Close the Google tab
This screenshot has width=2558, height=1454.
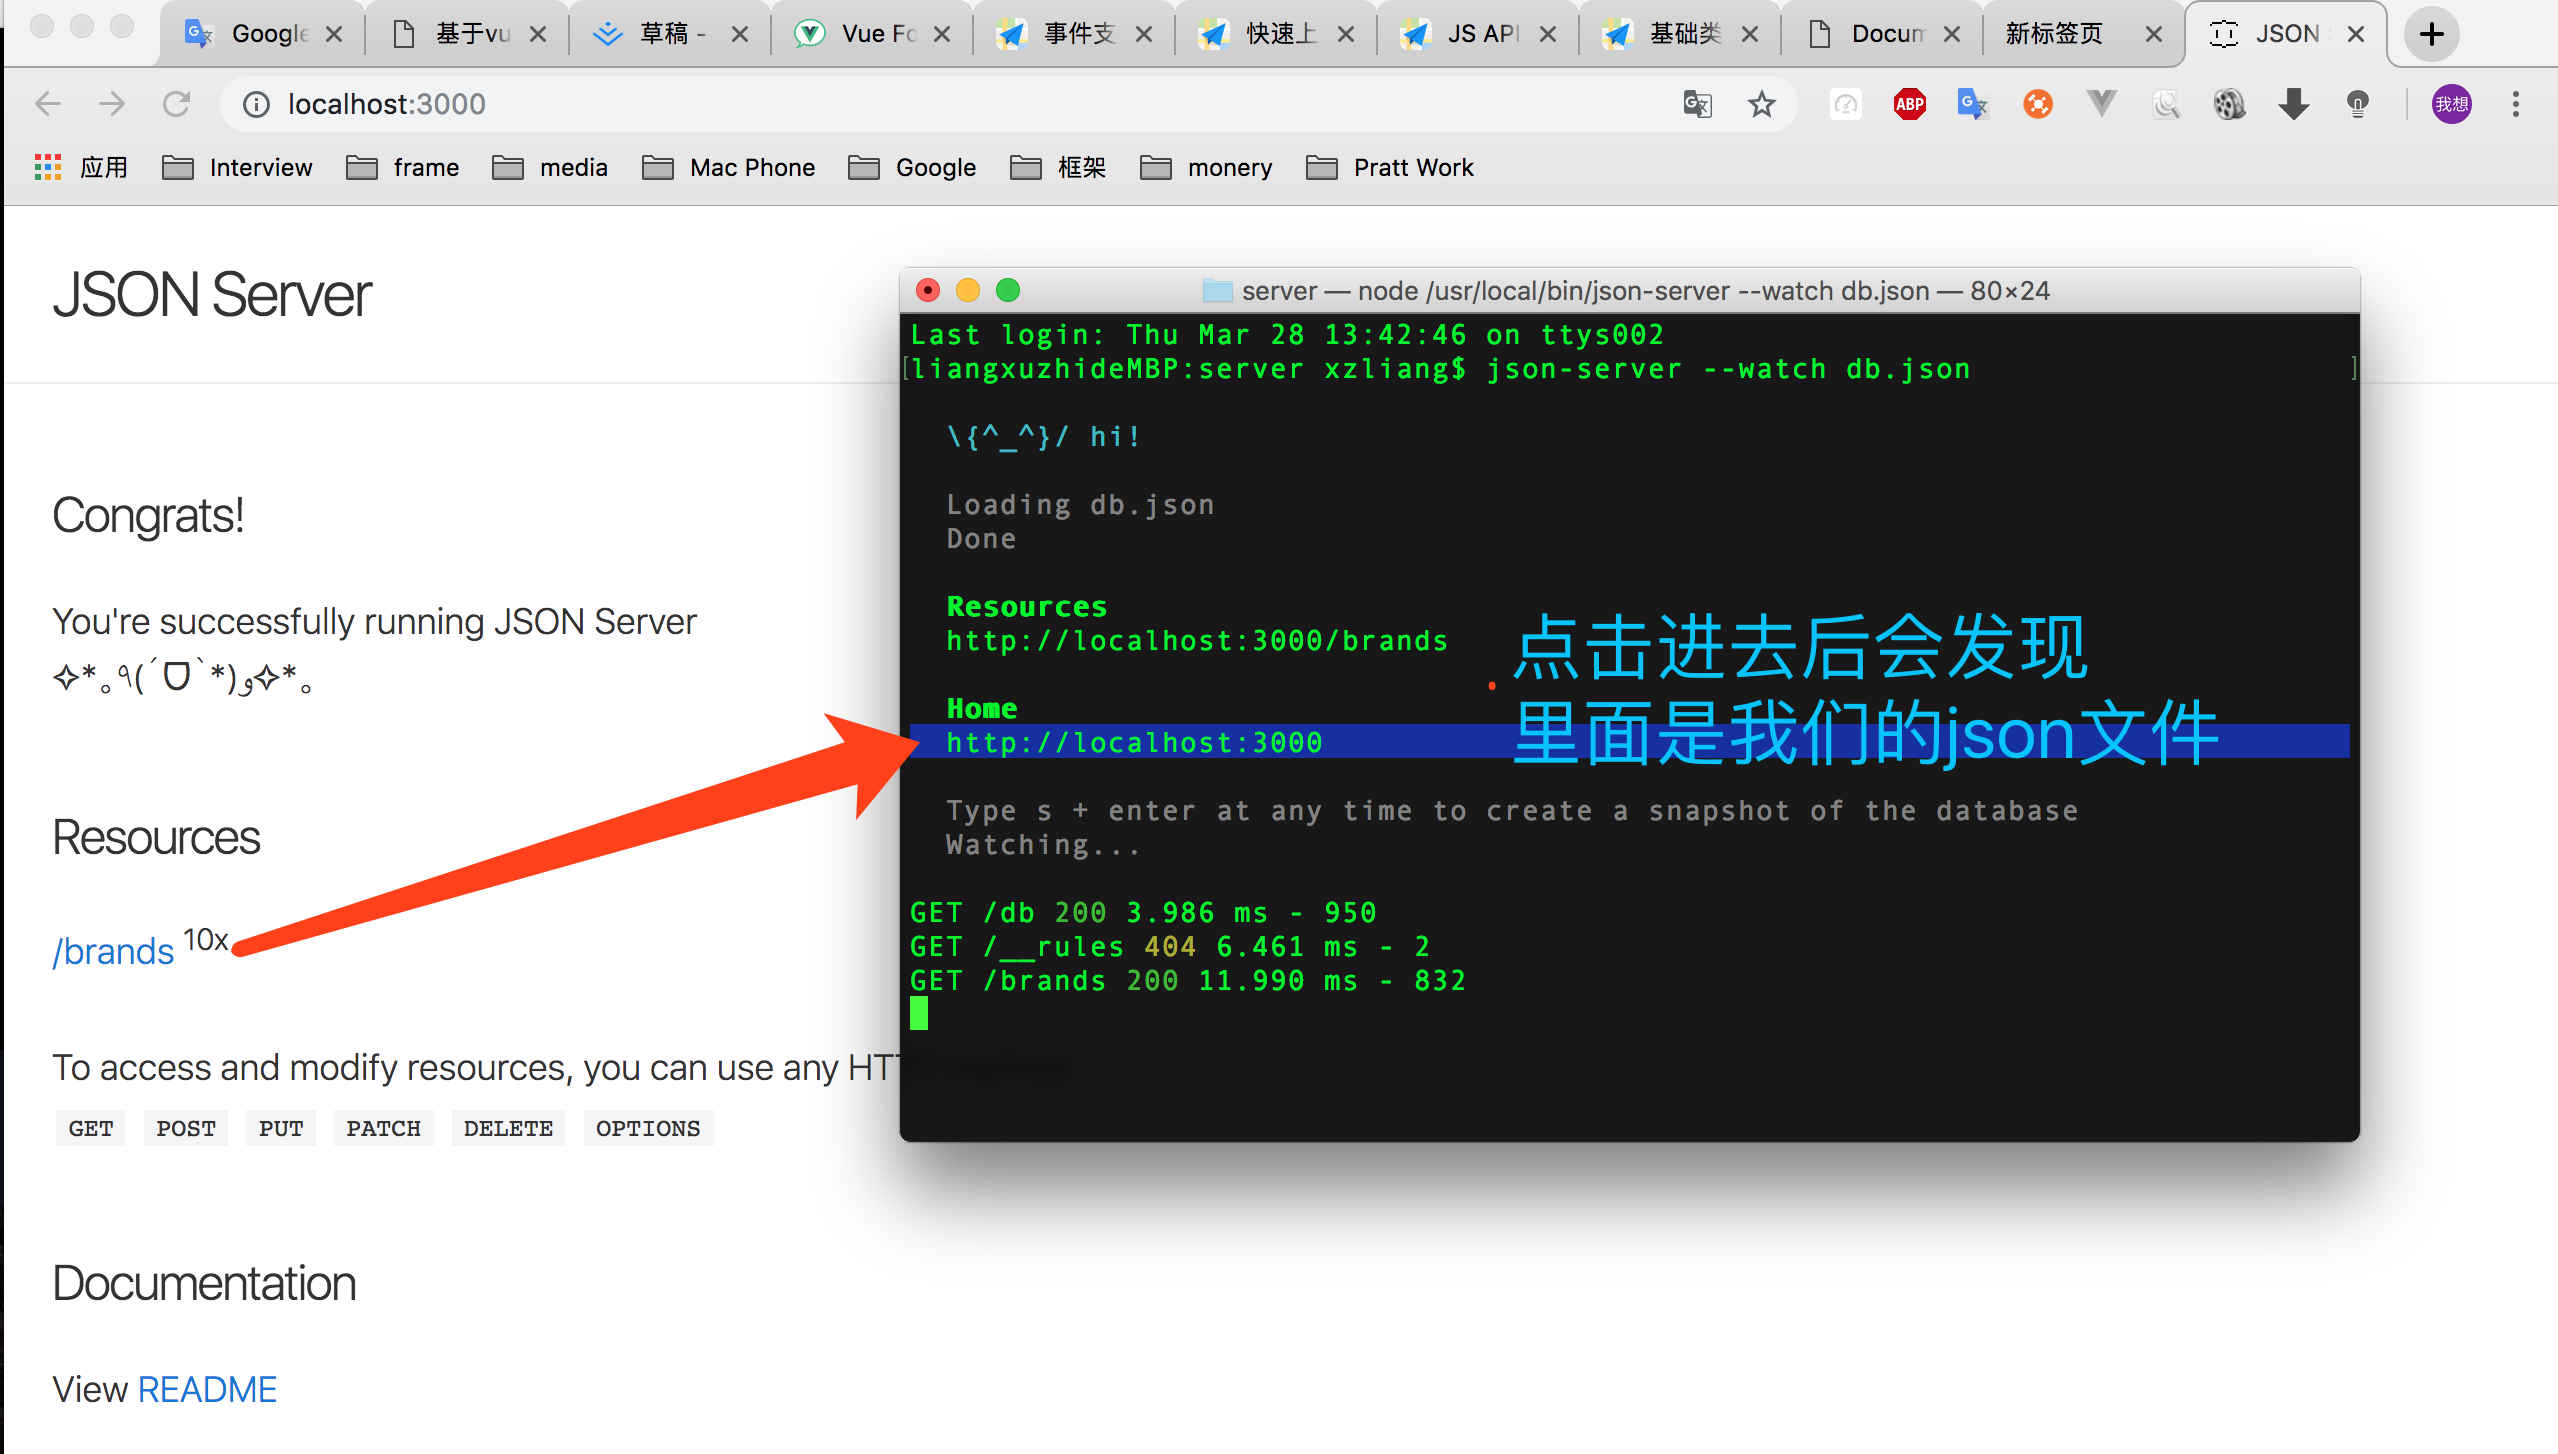point(334,34)
